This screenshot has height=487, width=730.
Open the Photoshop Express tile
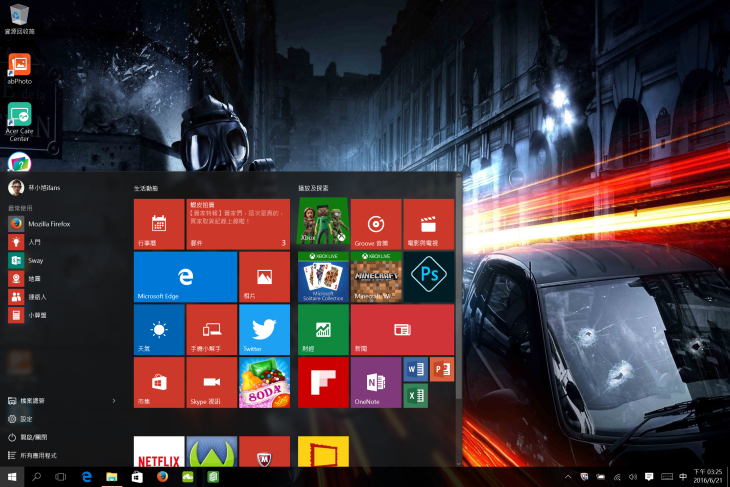click(429, 277)
